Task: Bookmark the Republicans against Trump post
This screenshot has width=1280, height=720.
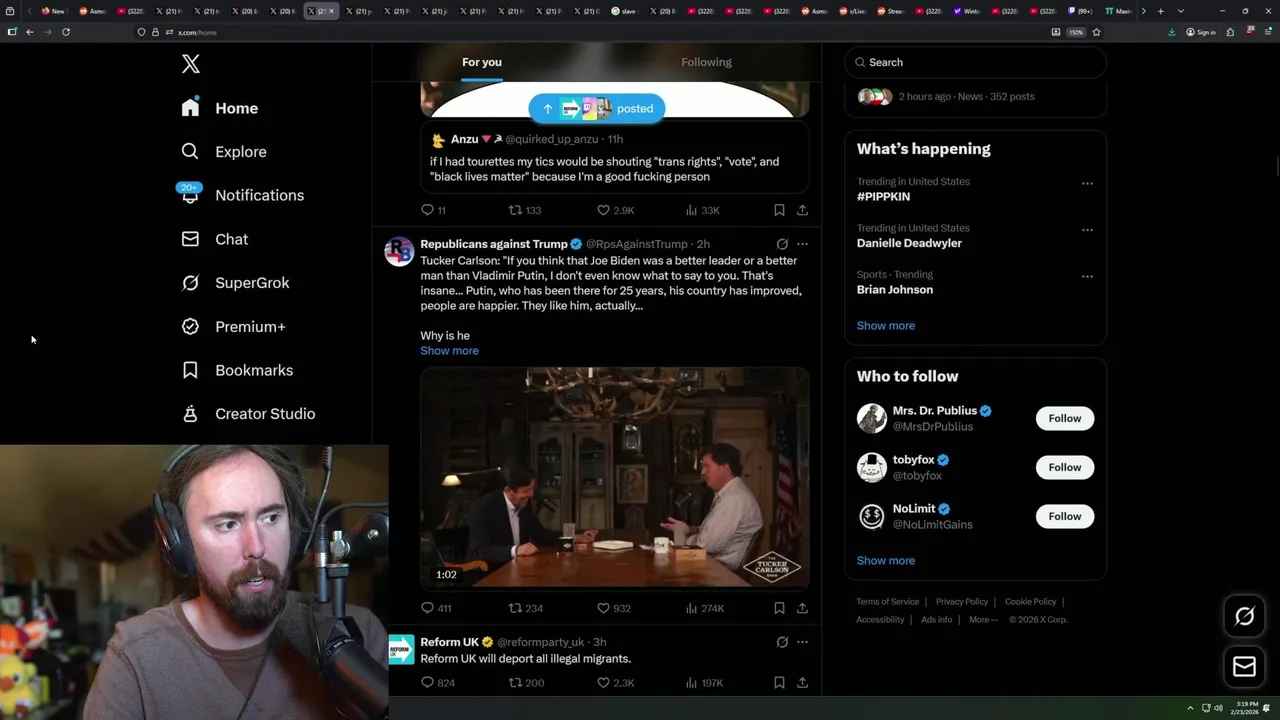Action: (779, 608)
